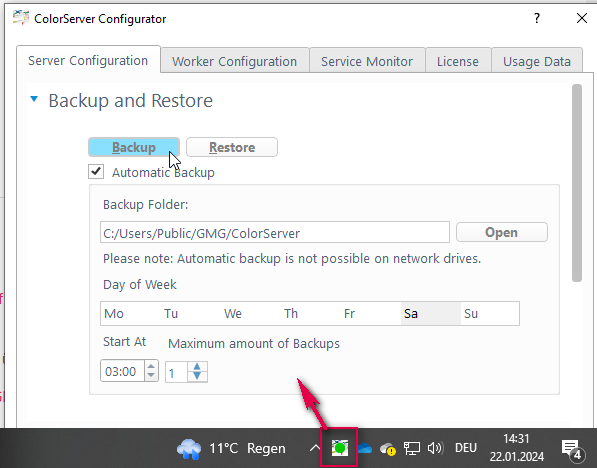
Task: Open the speaker volume tray icon
Action: (x=435, y=448)
